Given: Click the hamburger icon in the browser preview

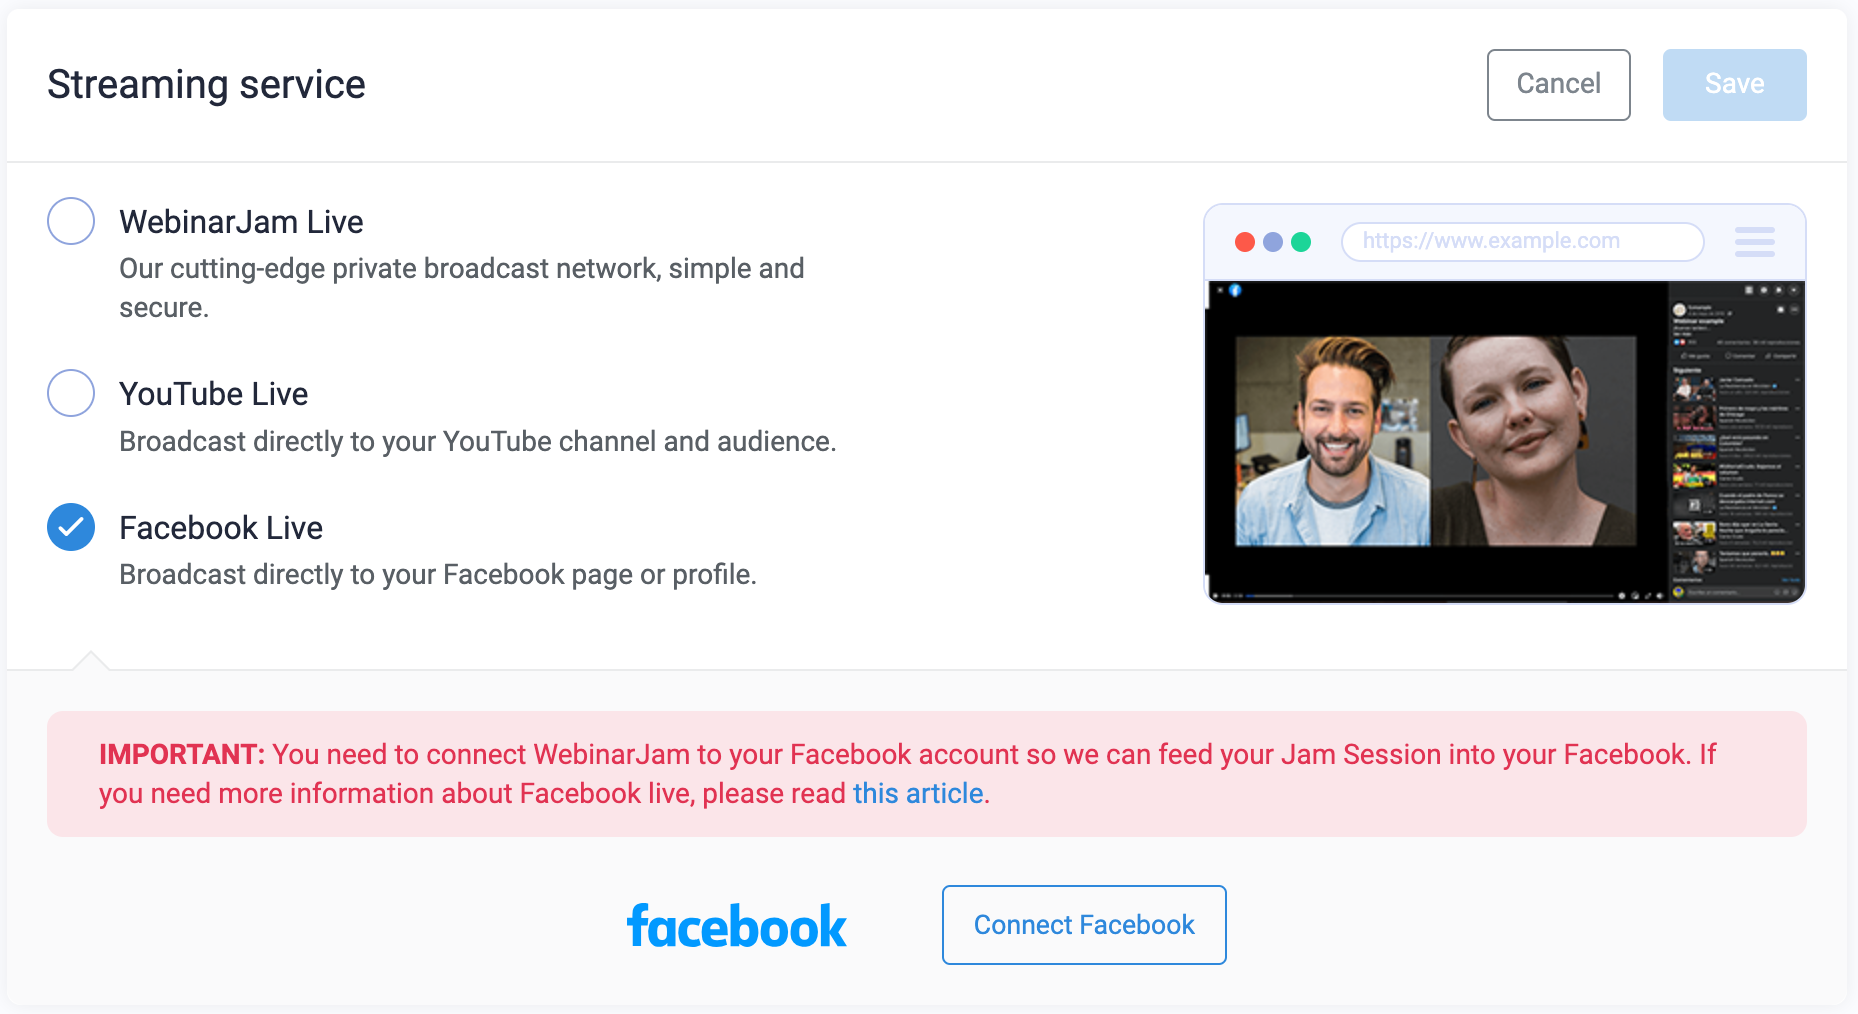Looking at the screenshot, I should point(1754,241).
